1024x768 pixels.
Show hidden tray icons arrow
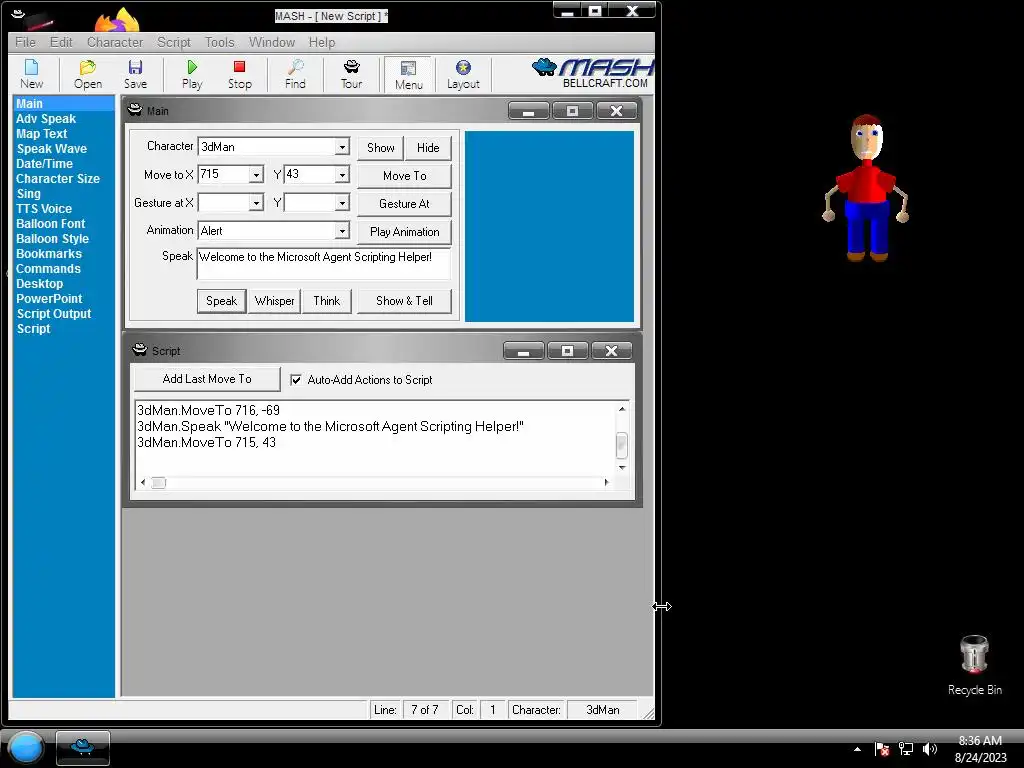[857, 749]
